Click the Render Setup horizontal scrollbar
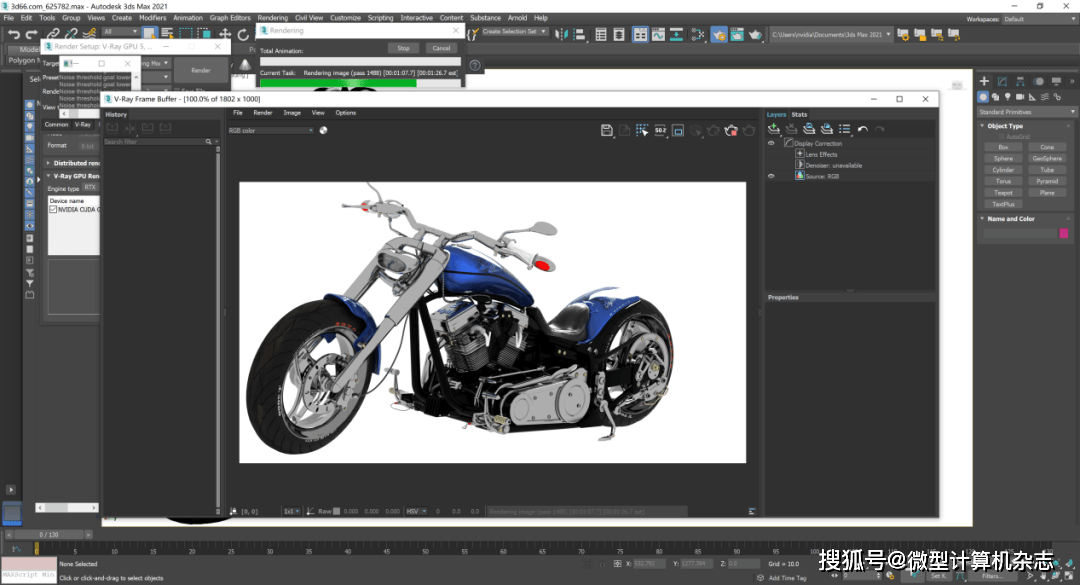Screen dimensions: 1080x585 pos(67,507)
